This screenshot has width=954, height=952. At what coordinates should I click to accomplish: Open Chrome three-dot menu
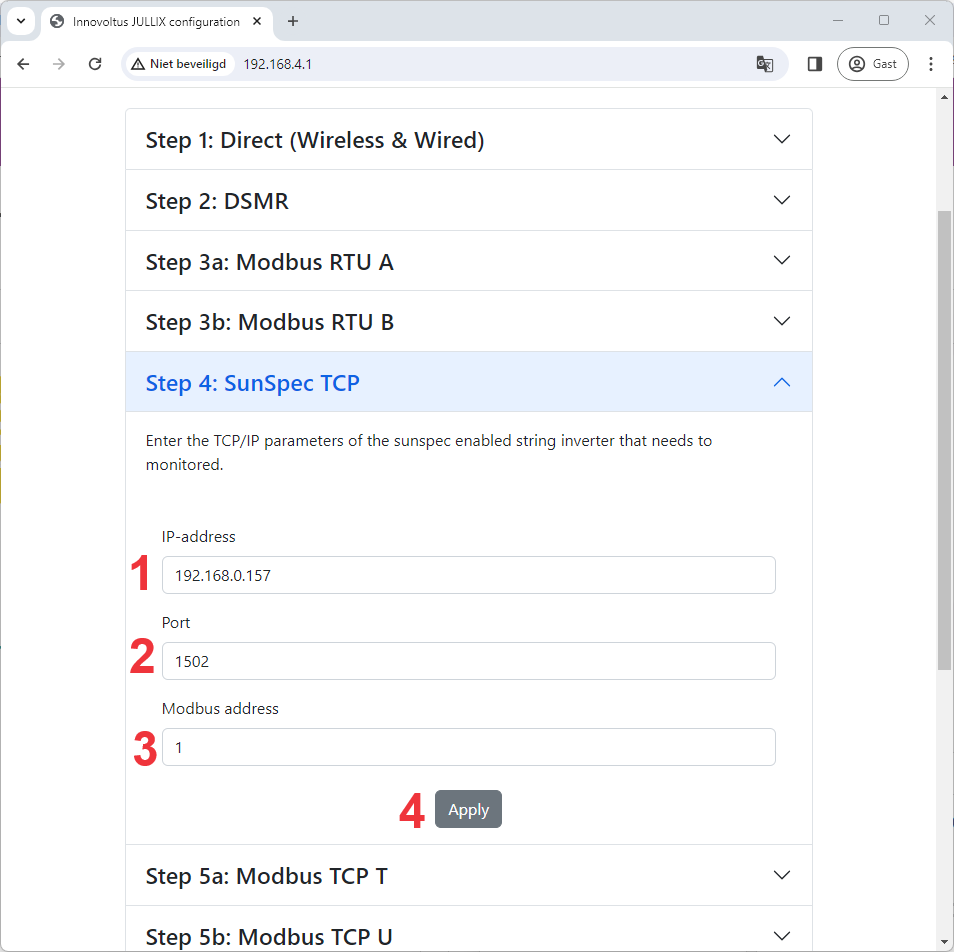point(931,64)
